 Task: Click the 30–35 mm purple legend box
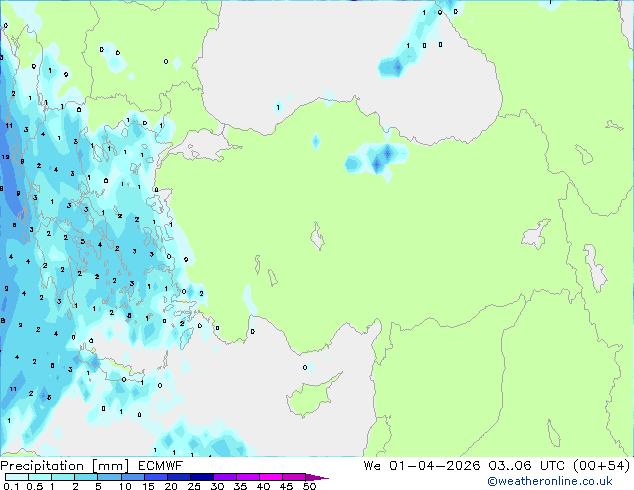pyautogui.click(x=224, y=477)
